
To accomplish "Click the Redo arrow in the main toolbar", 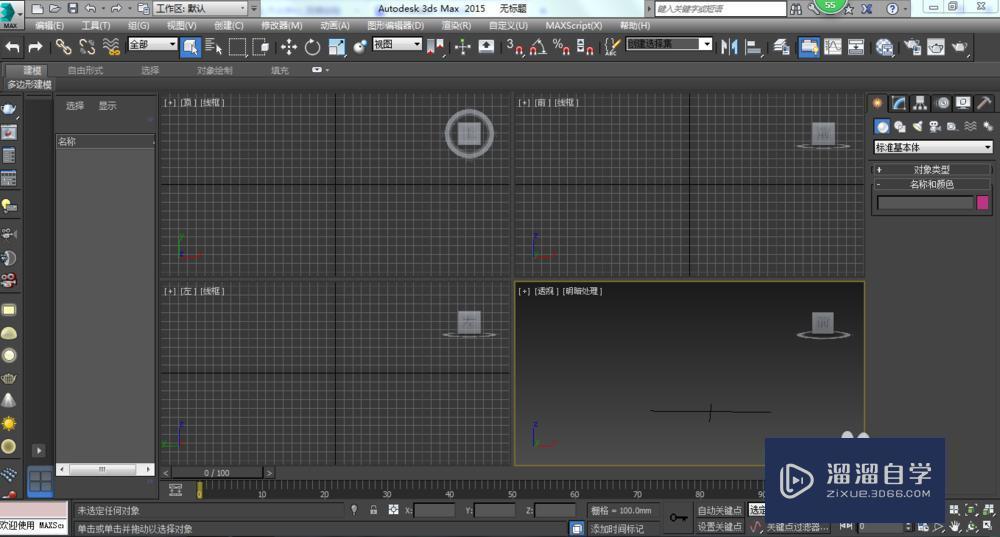I will (x=35, y=47).
